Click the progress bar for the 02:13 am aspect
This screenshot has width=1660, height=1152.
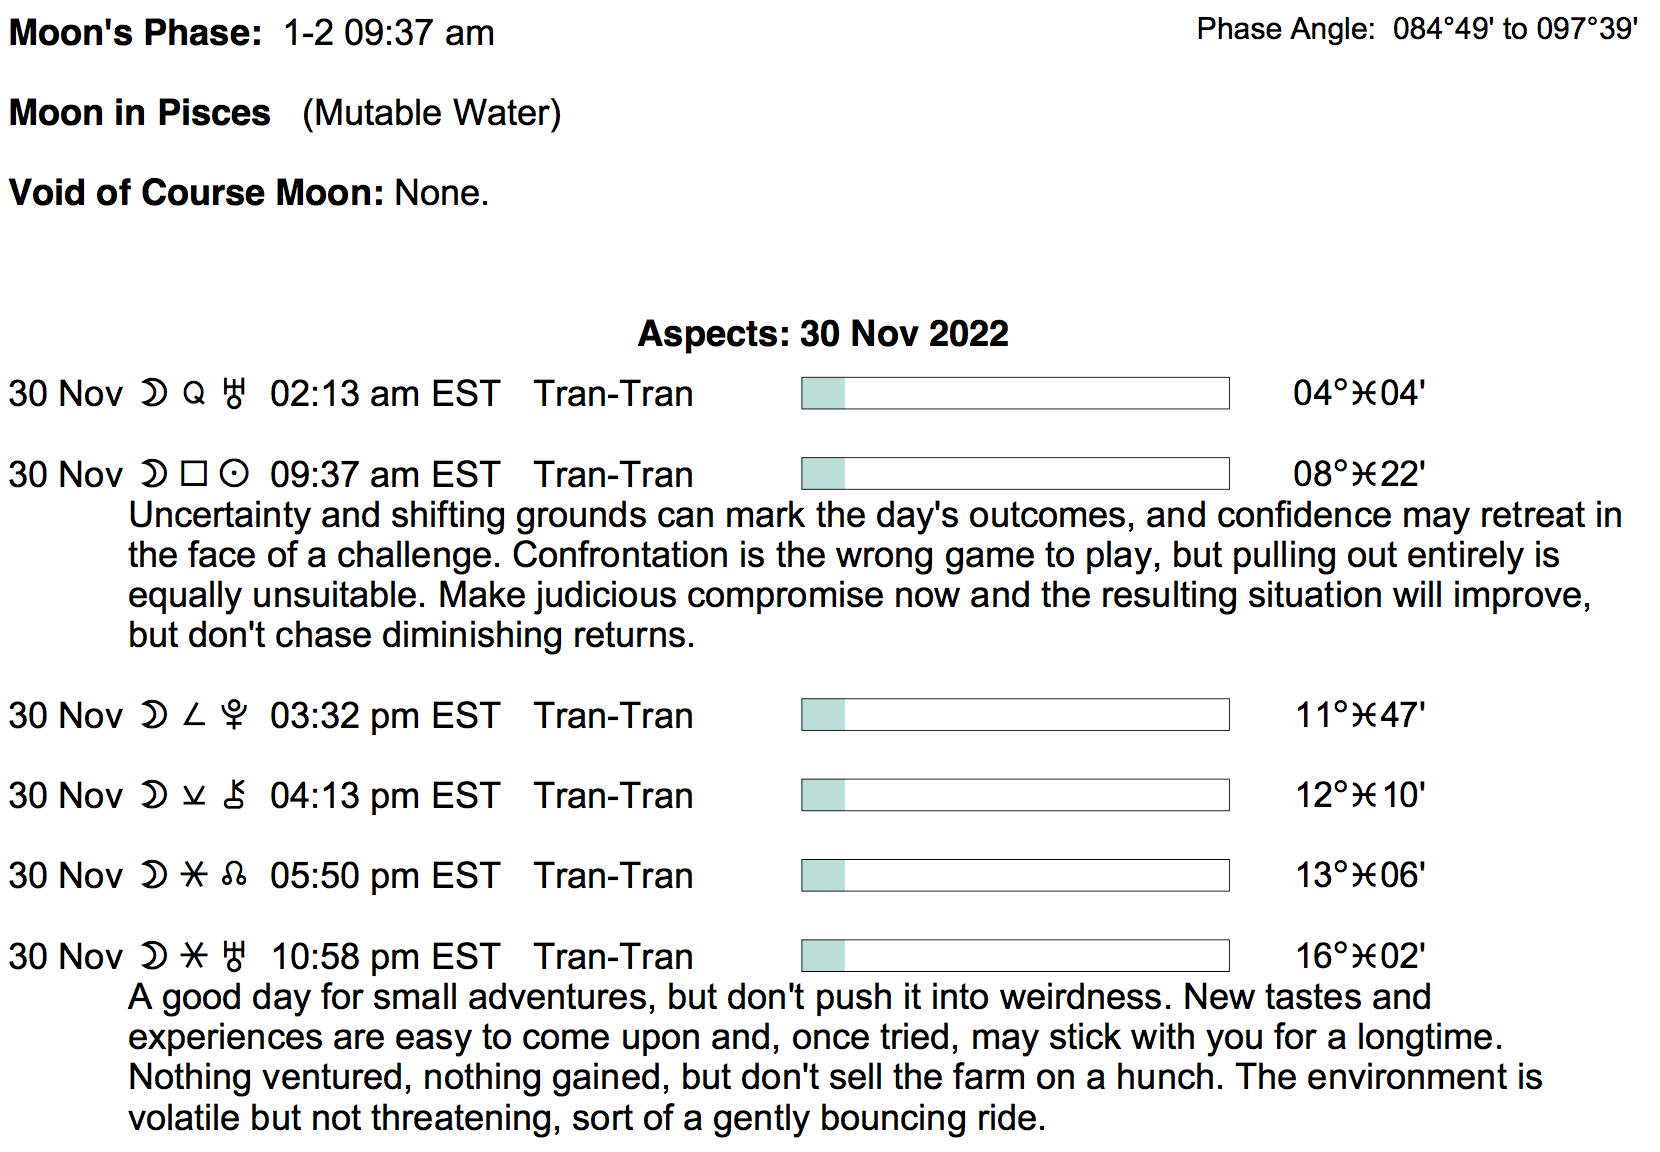pyautogui.click(x=1015, y=394)
